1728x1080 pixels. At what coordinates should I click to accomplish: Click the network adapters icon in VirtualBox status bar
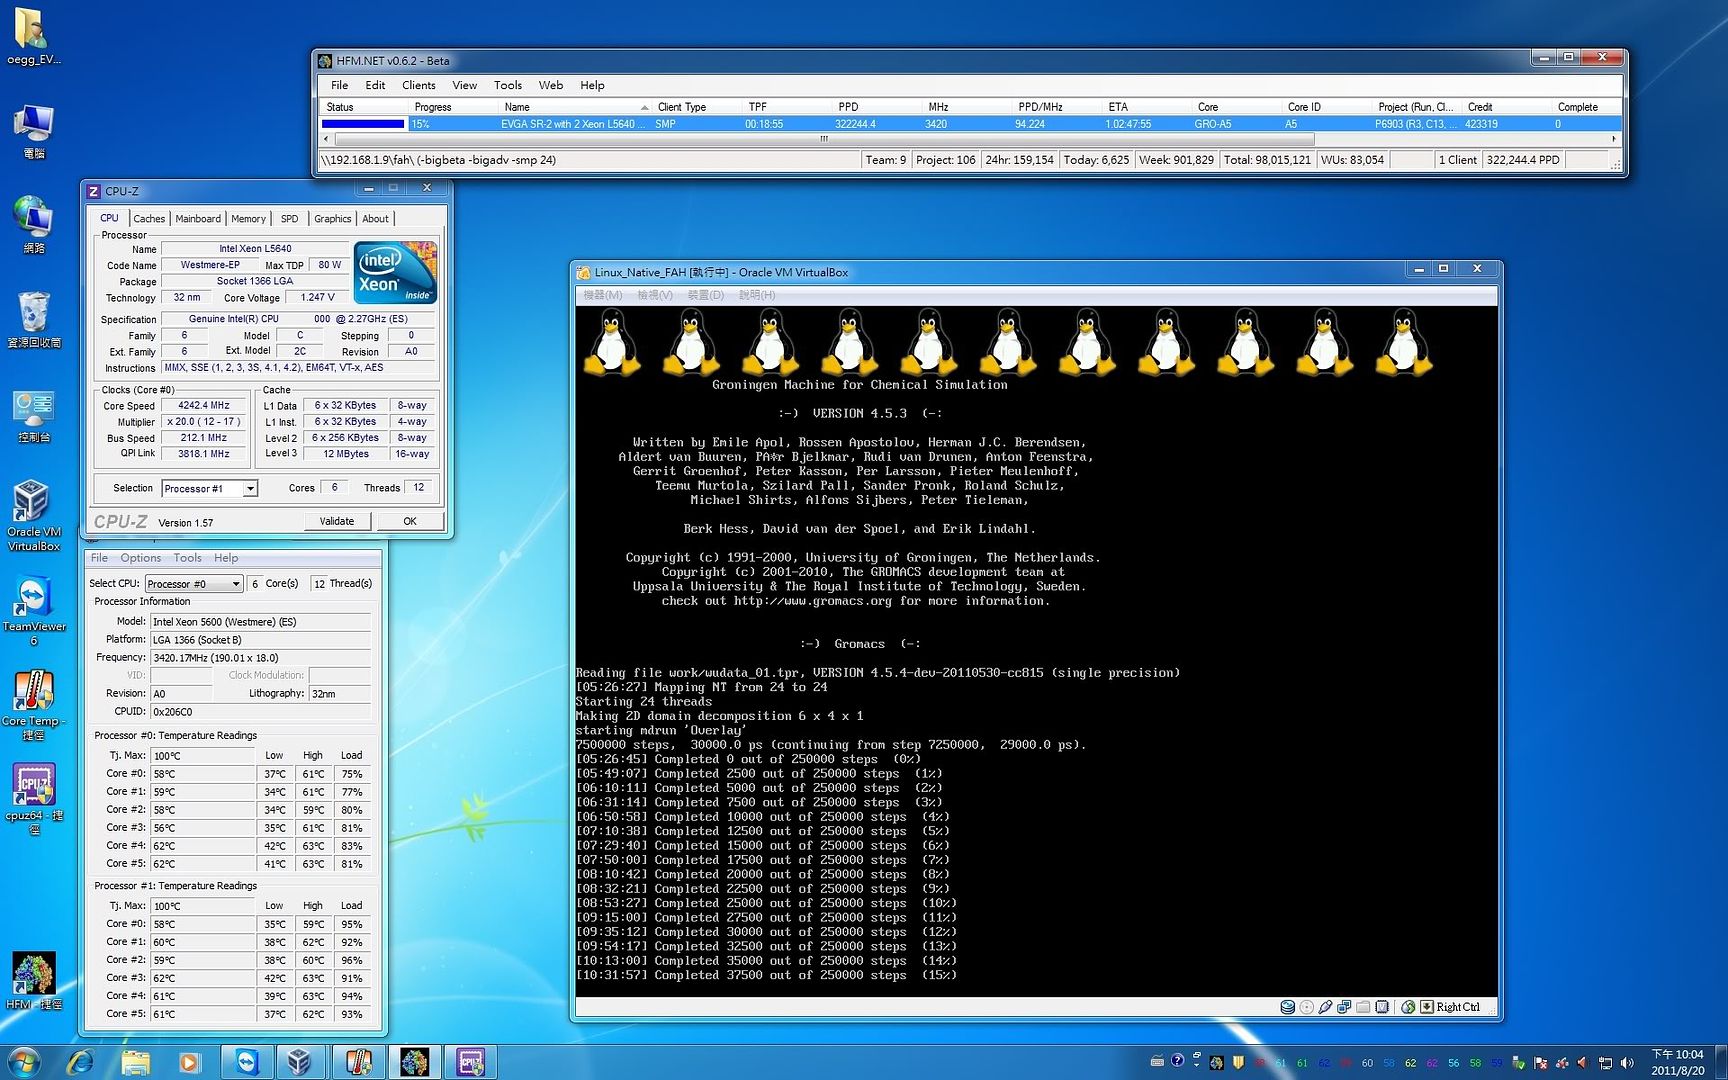pos(1344,1007)
